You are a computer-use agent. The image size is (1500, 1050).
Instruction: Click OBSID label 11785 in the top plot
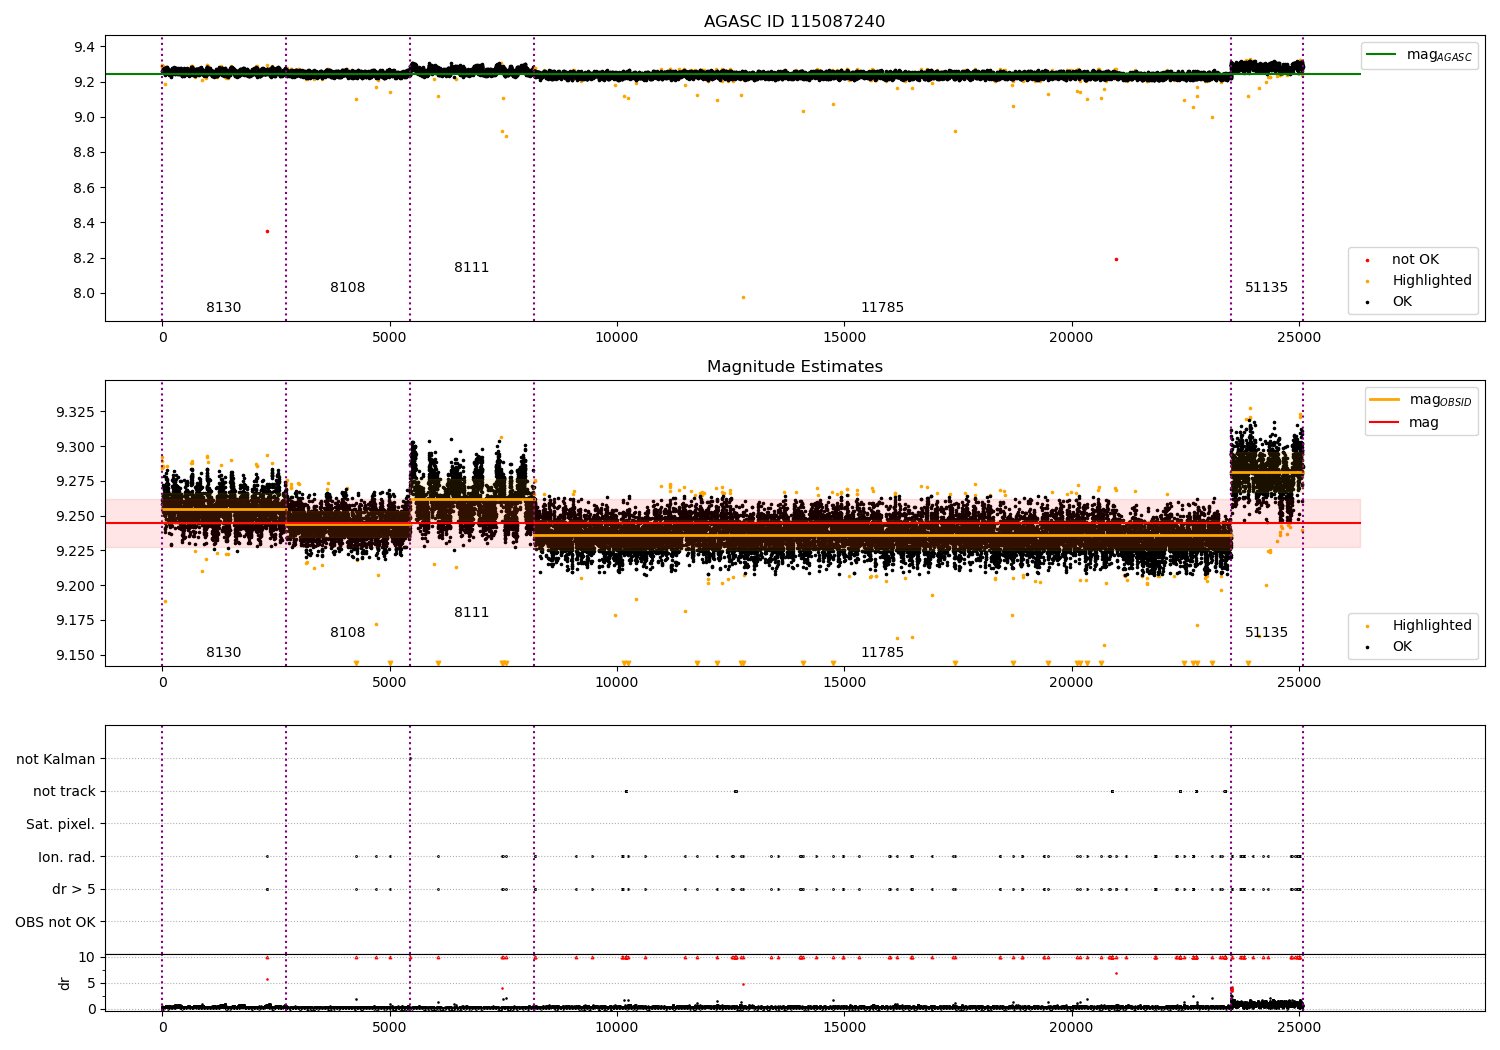[882, 308]
